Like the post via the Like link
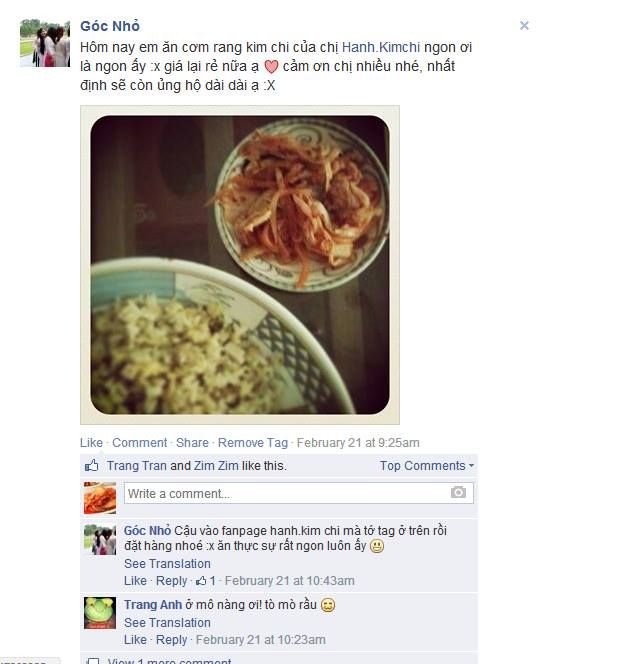Viewport: 640px width, 664px height. pos(91,443)
